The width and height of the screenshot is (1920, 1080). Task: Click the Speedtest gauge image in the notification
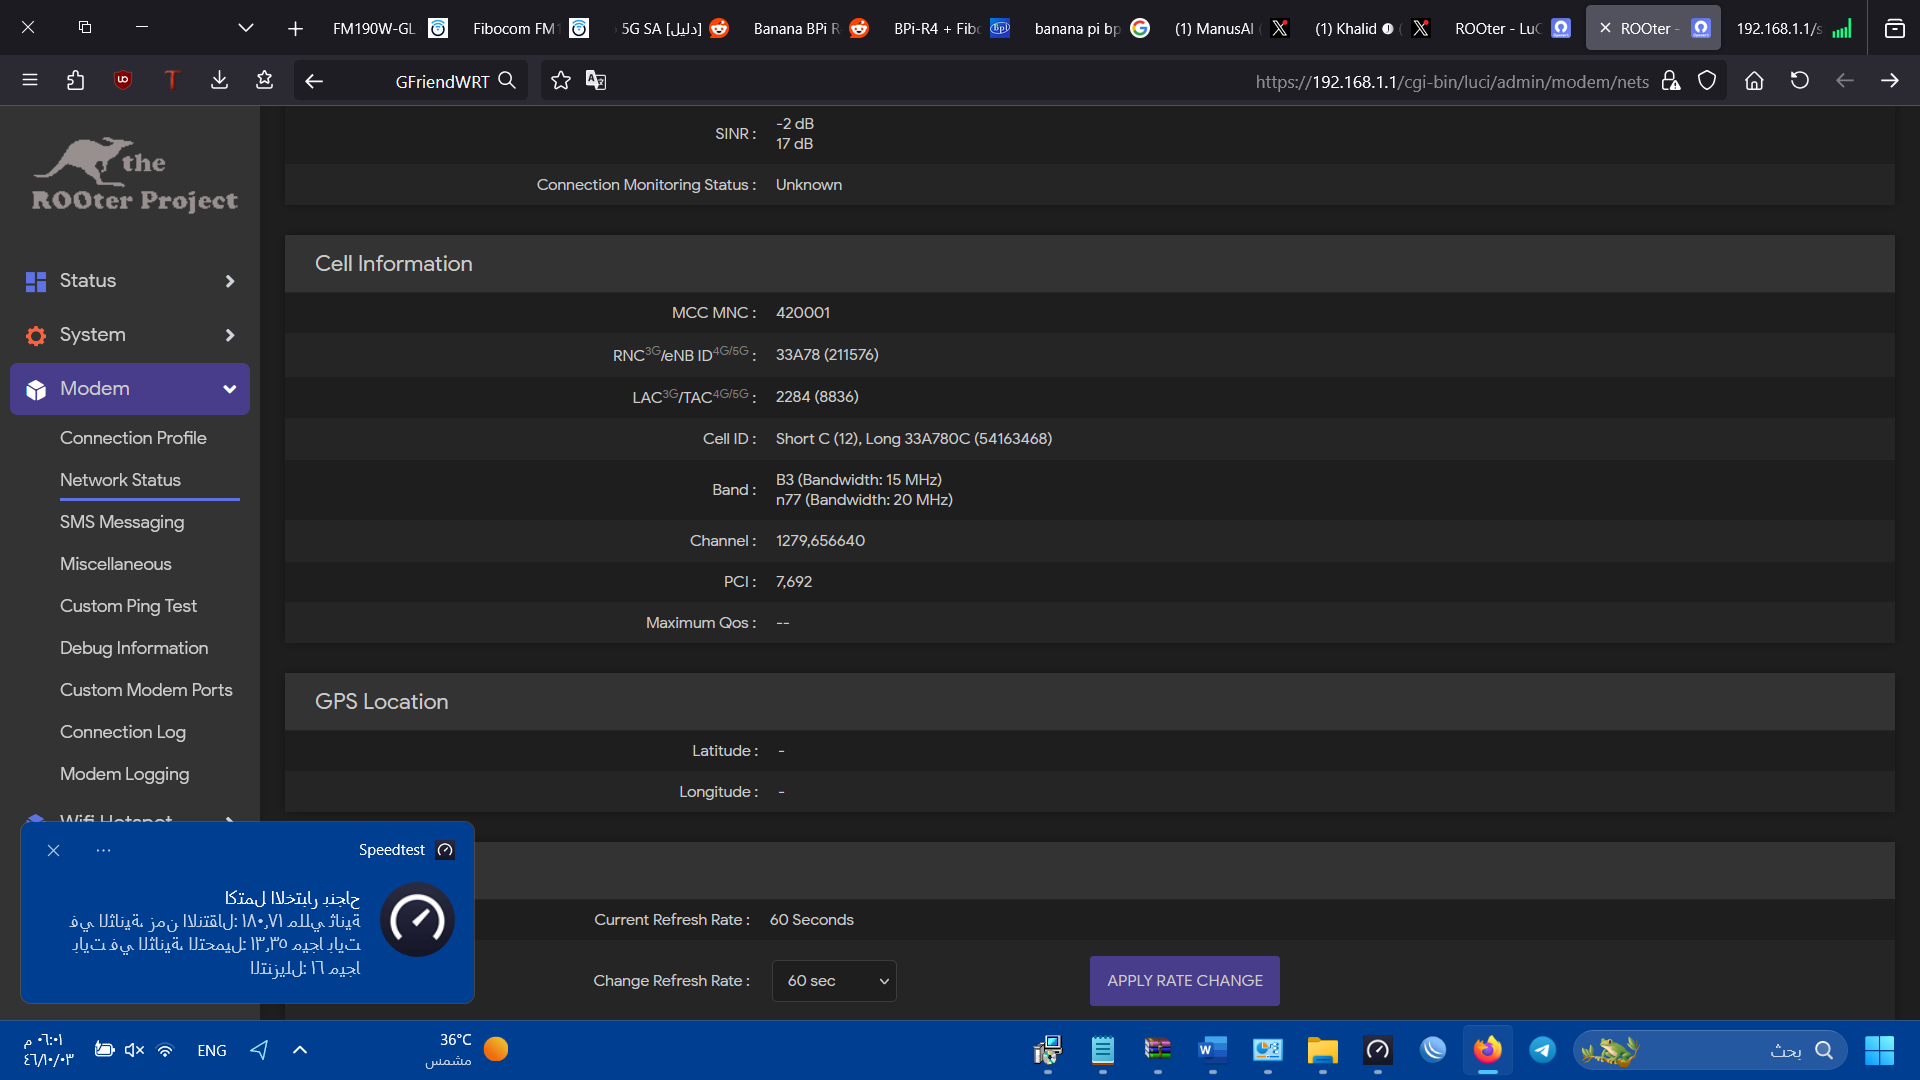[x=417, y=919]
